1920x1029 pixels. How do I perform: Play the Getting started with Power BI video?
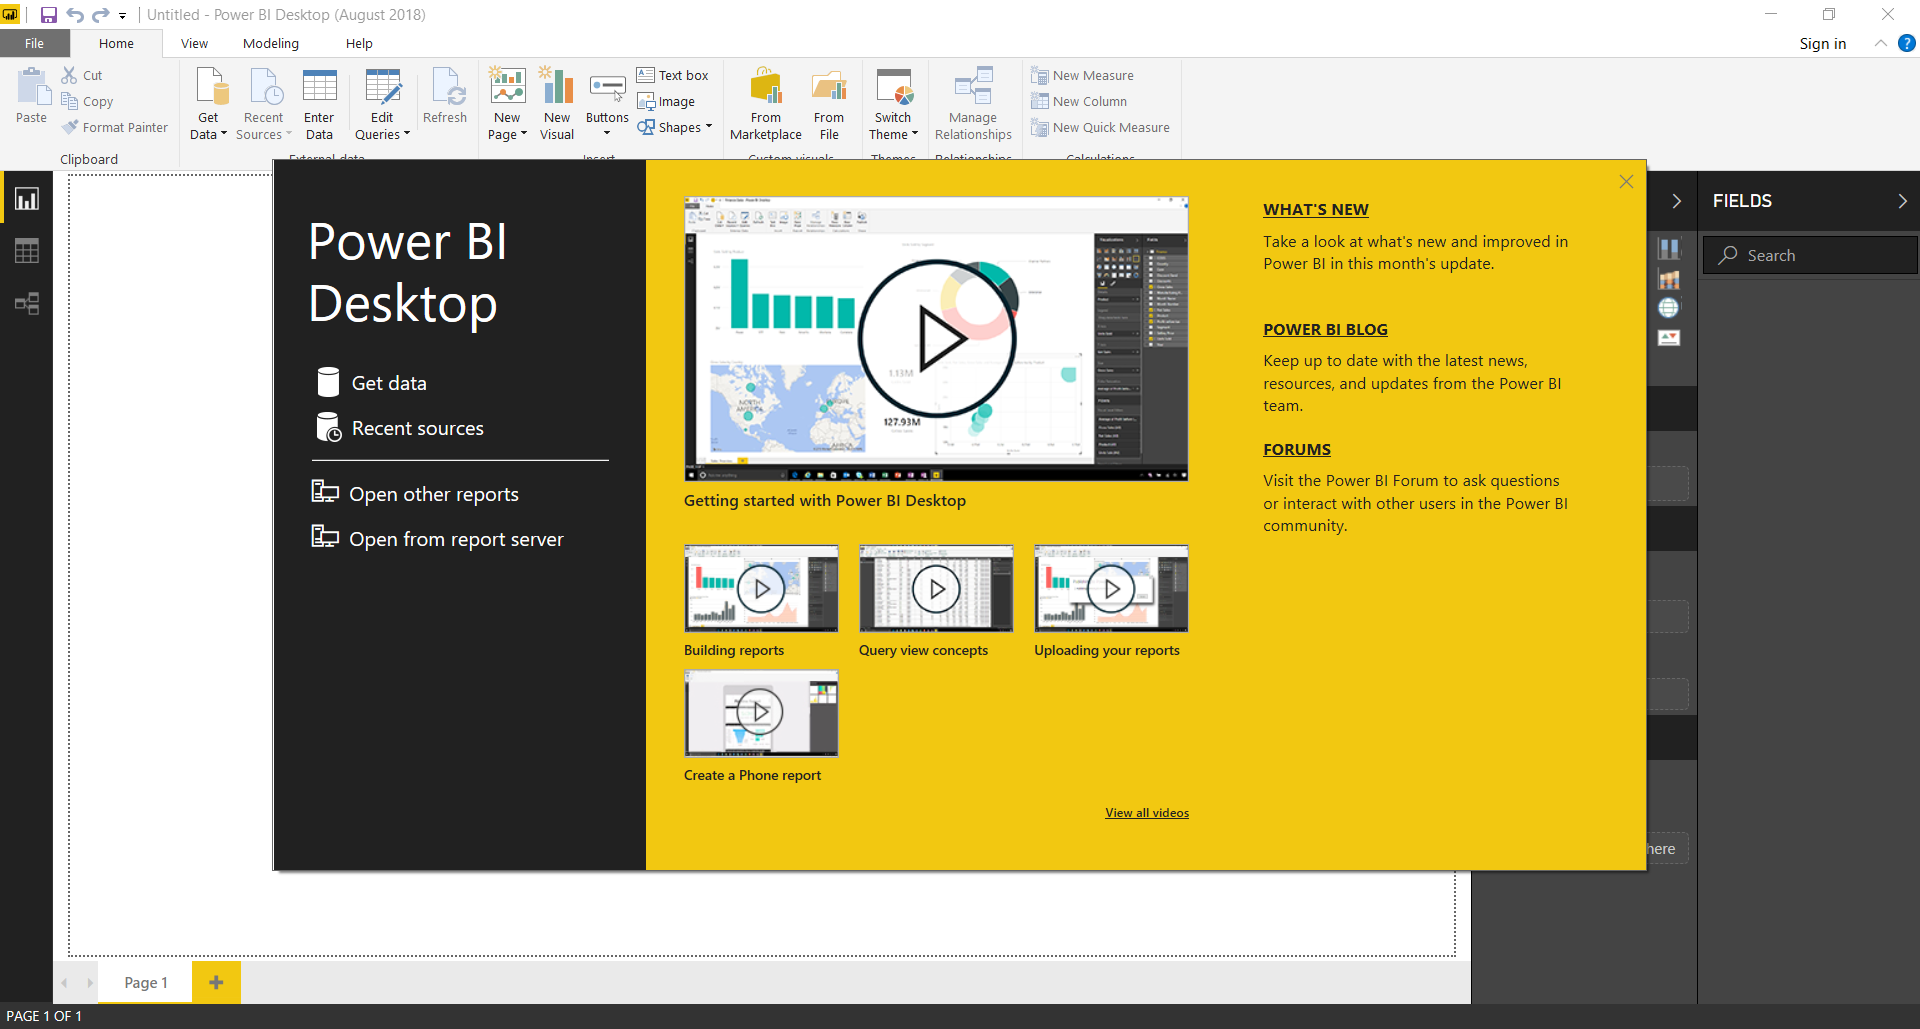[936, 339]
